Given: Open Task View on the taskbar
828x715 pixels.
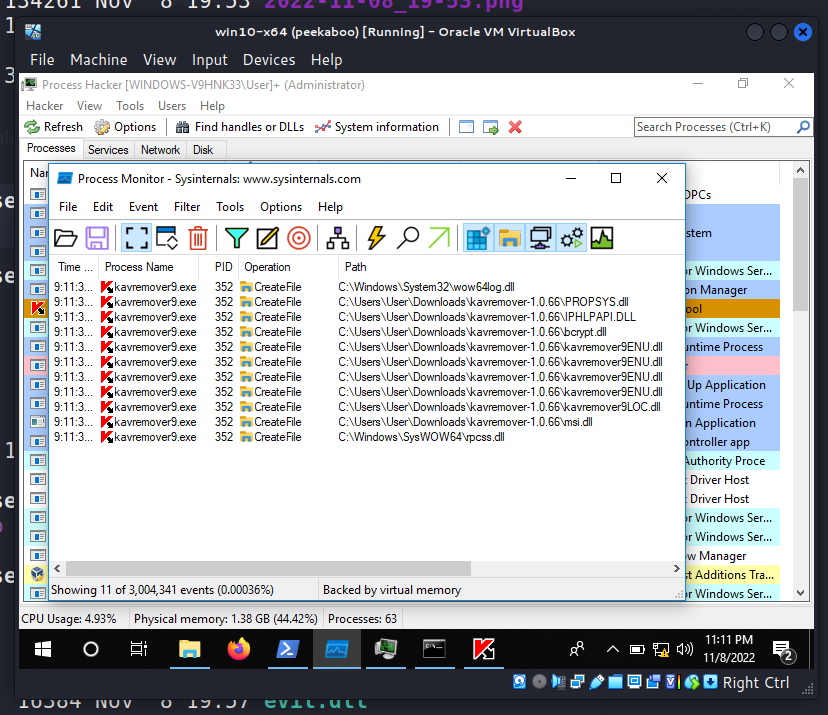Looking at the screenshot, I should pyautogui.click(x=139, y=649).
